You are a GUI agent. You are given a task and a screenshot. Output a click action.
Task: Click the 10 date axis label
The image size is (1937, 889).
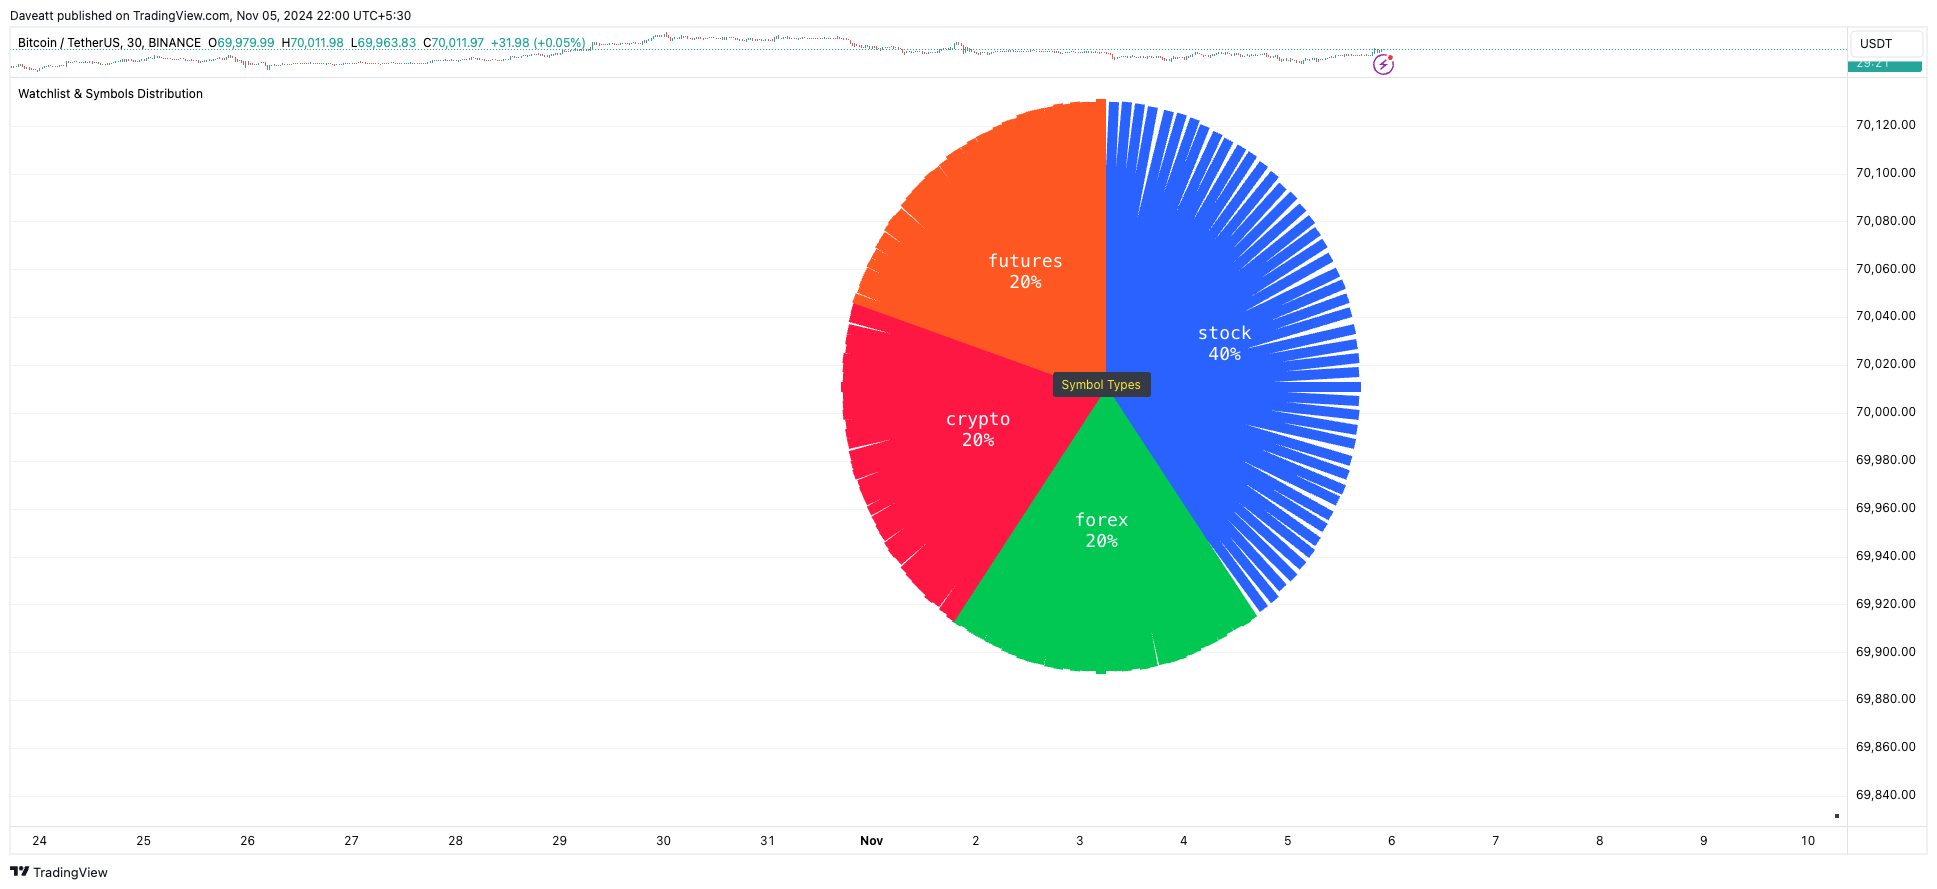pyautogui.click(x=1808, y=841)
